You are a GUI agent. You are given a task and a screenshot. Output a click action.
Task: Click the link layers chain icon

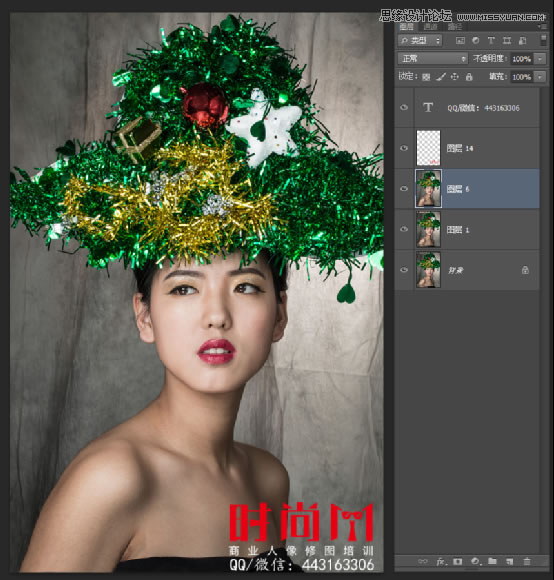coord(422,561)
